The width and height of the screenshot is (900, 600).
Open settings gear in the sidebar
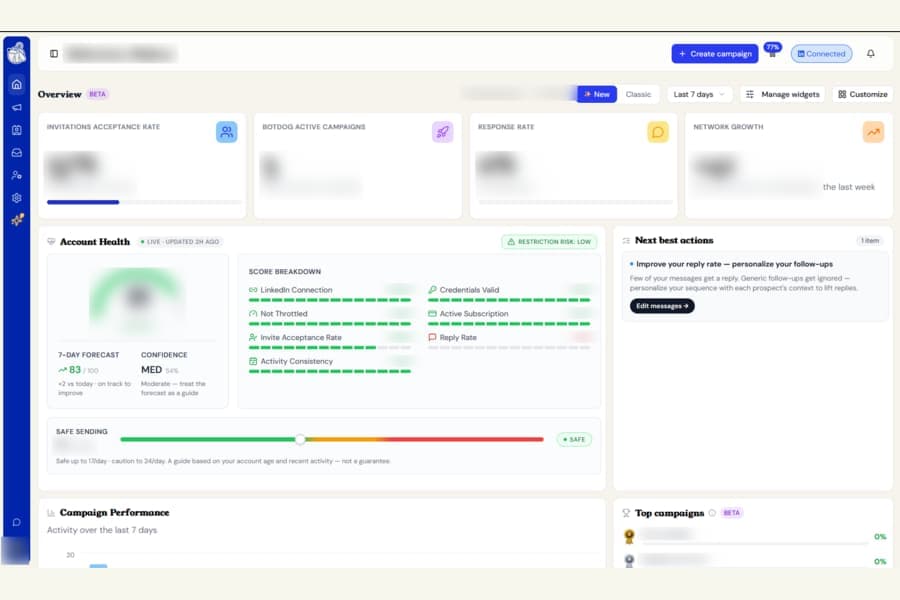coord(17,198)
